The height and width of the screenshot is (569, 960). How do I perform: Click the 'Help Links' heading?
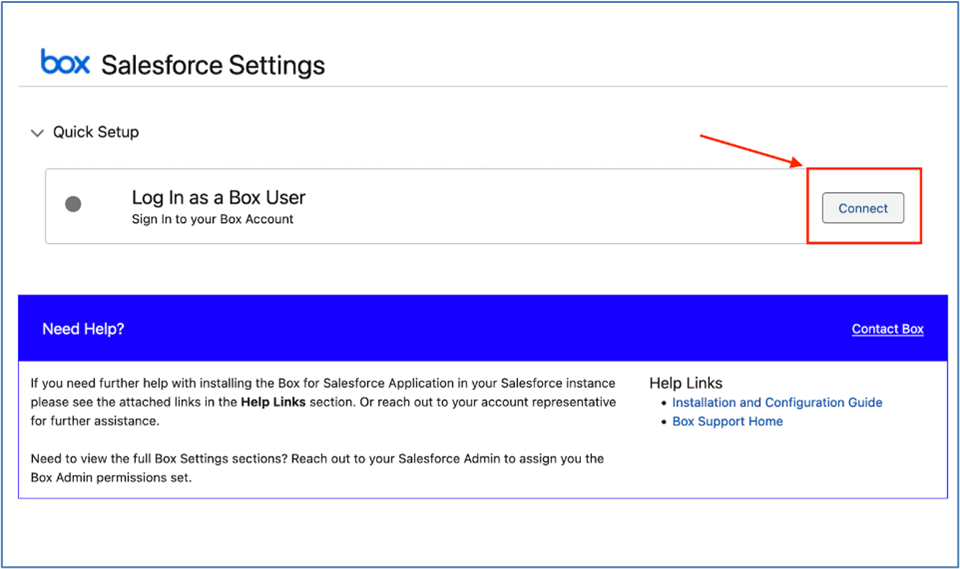pyautogui.click(x=686, y=383)
